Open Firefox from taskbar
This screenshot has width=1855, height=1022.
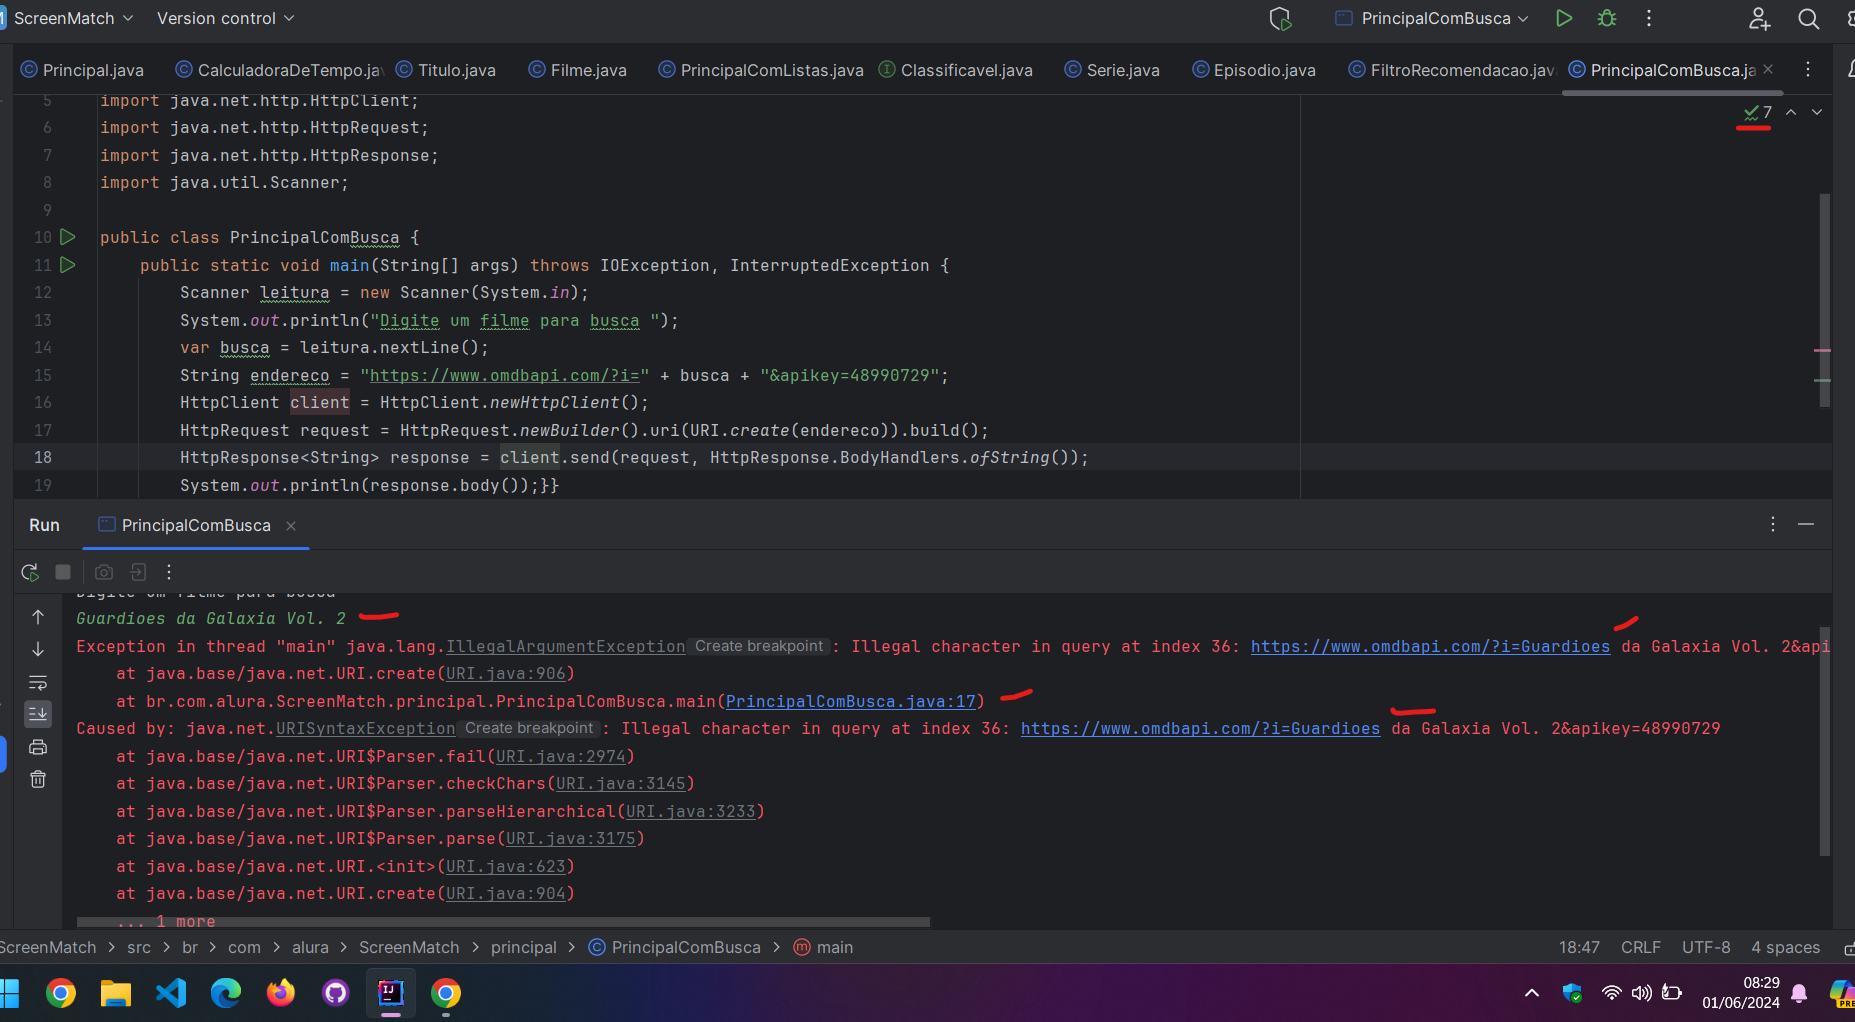pyautogui.click(x=281, y=993)
